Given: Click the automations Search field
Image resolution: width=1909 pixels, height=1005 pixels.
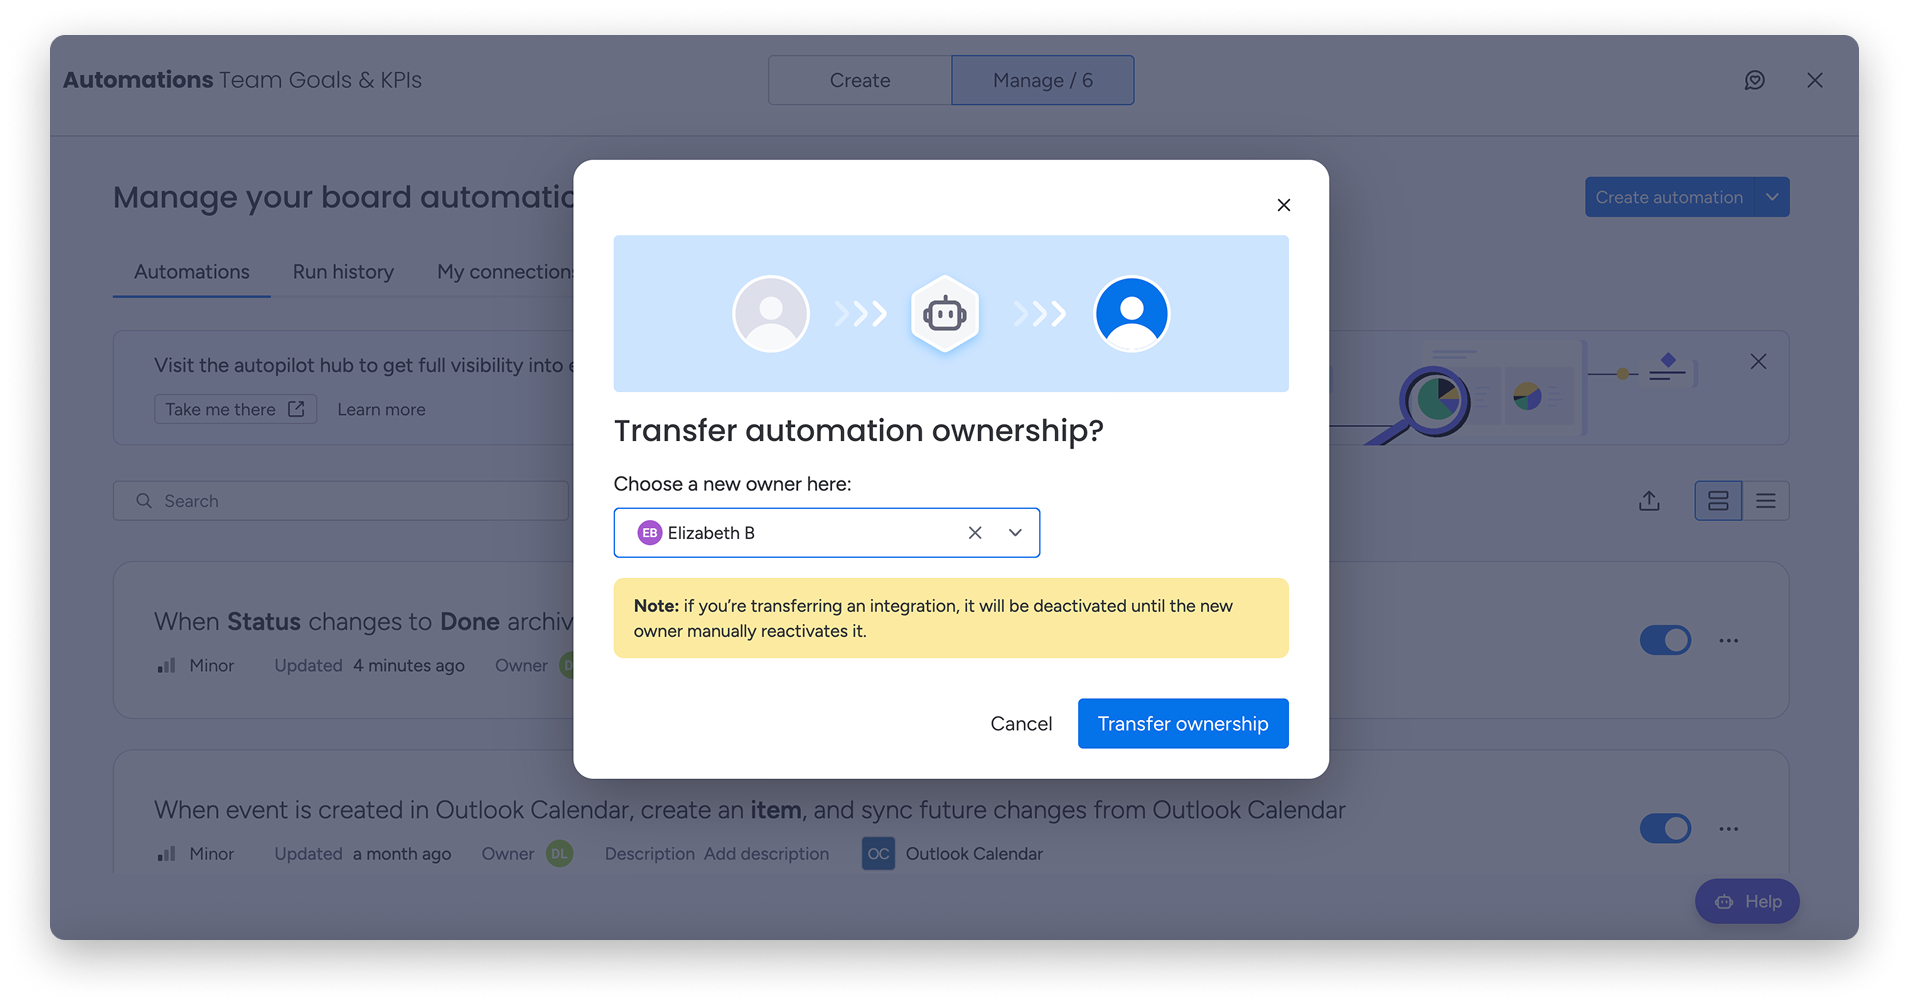Looking at the screenshot, I should 340,501.
